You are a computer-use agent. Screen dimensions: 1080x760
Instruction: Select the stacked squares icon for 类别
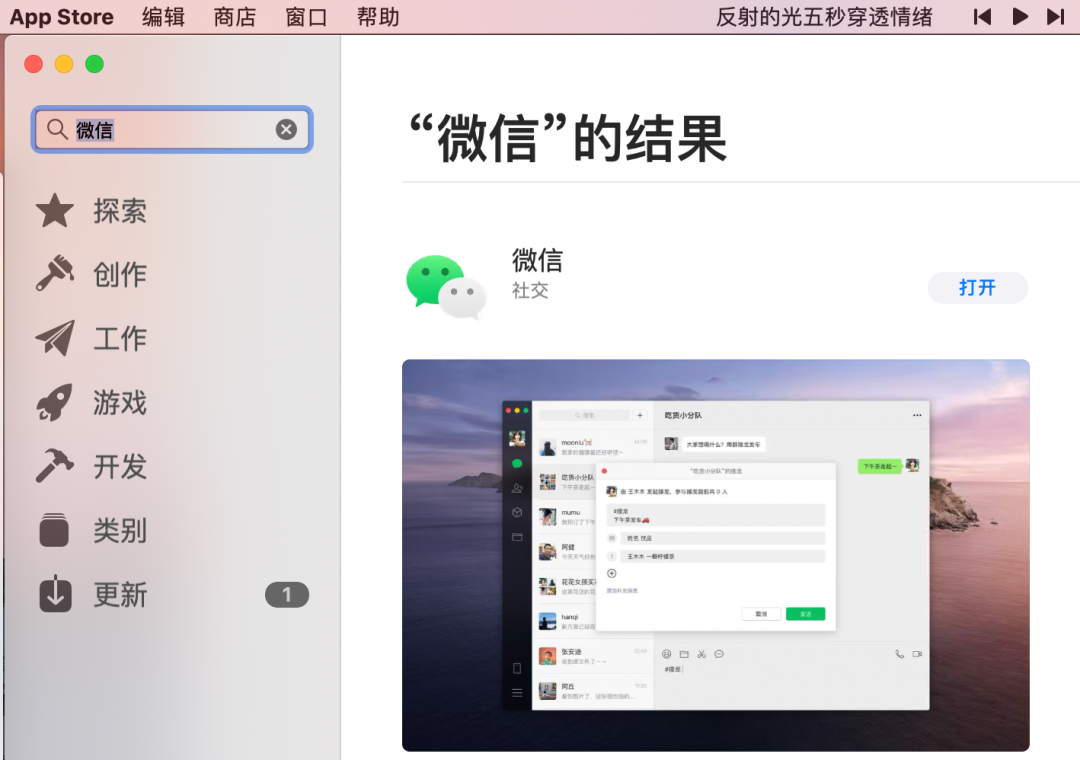(x=55, y=530)
